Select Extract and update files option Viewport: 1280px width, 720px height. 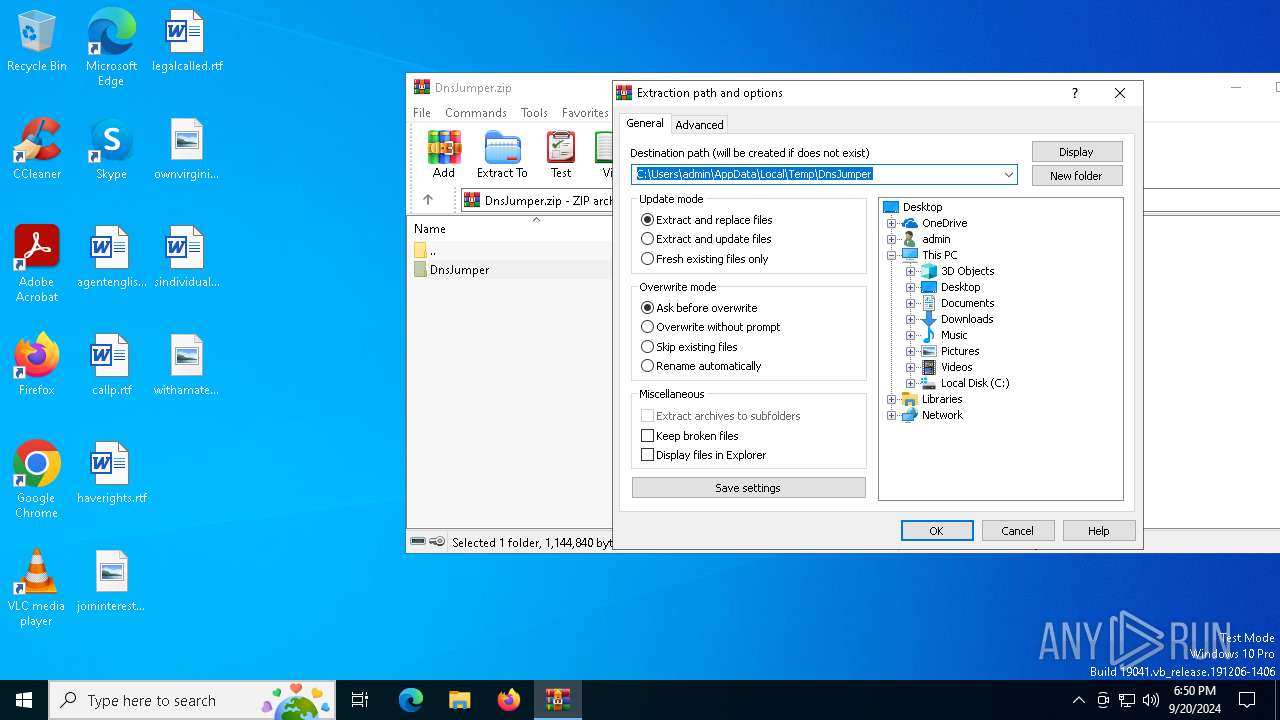[x=706, y=239]
